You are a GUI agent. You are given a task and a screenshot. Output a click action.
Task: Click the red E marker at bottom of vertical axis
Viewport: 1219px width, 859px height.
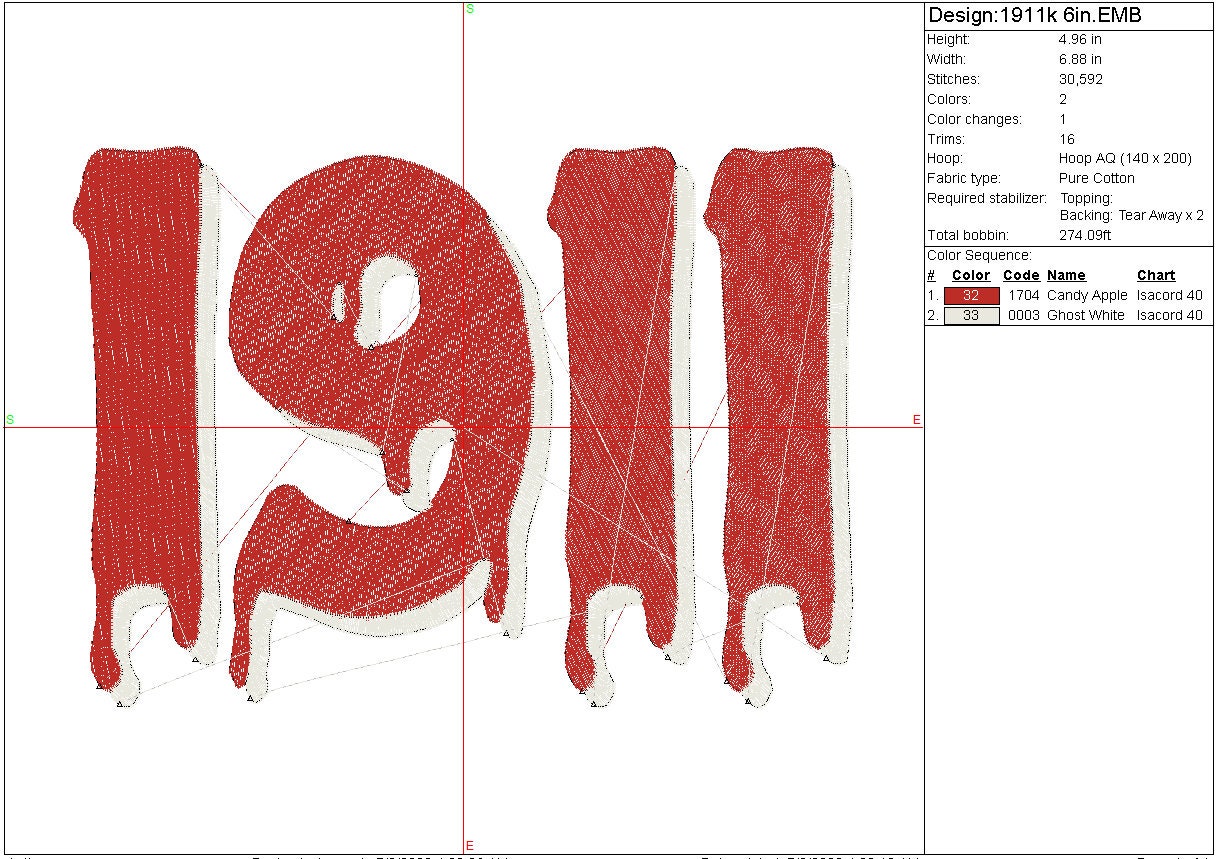(x=469, y=846)
